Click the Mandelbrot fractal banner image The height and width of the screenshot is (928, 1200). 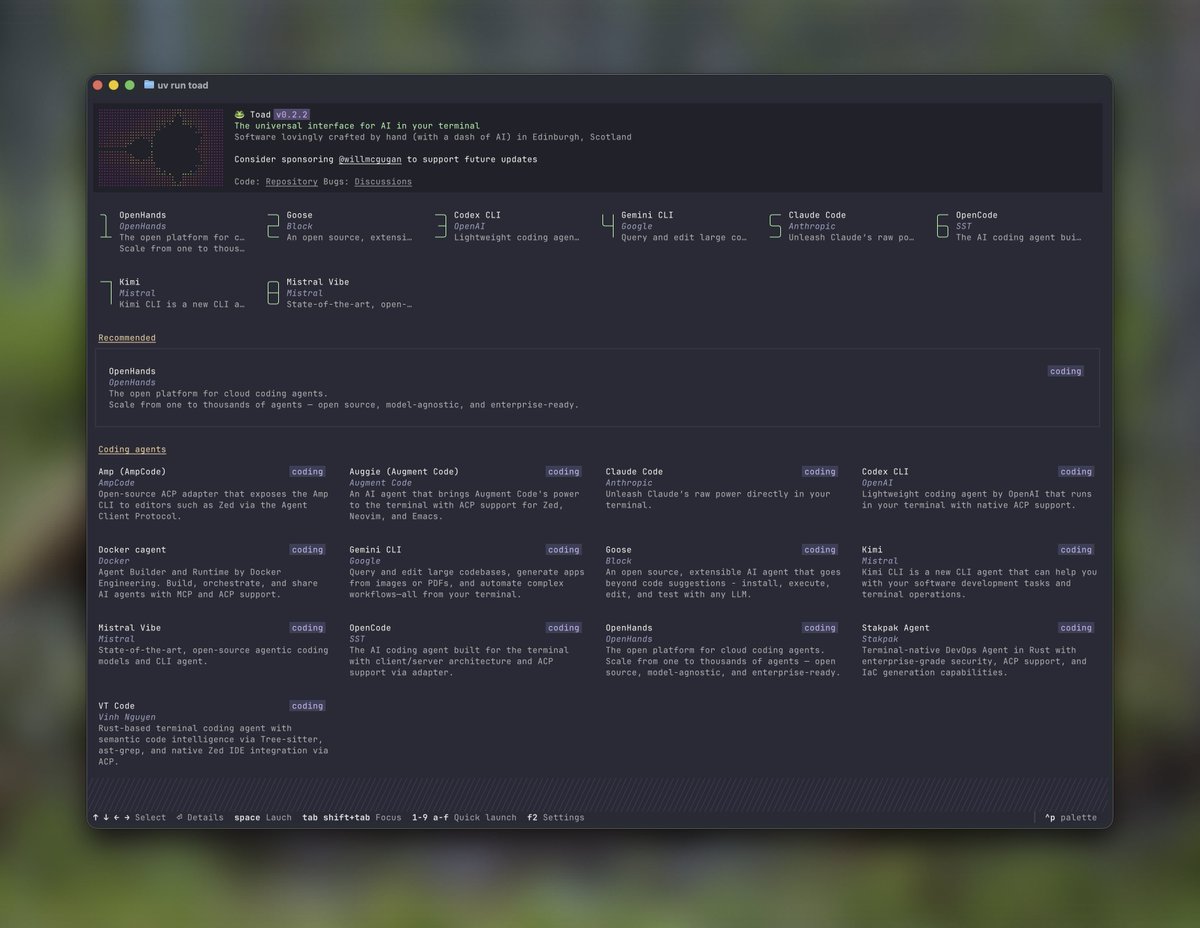click(x=160, y=148)
